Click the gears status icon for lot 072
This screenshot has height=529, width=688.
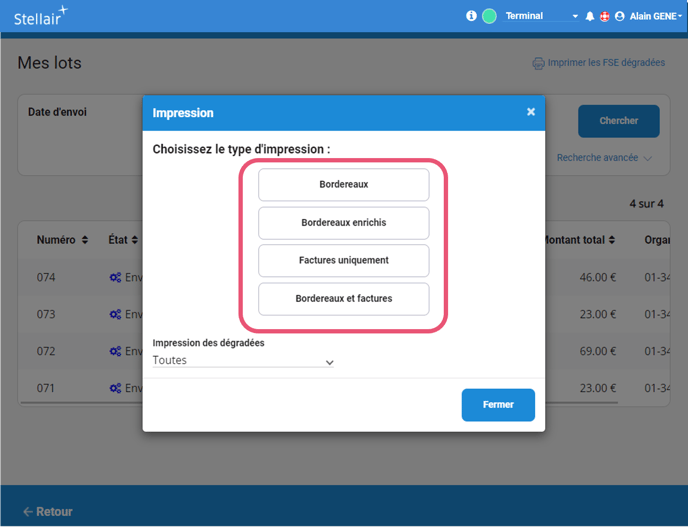(x=115, y=352)
